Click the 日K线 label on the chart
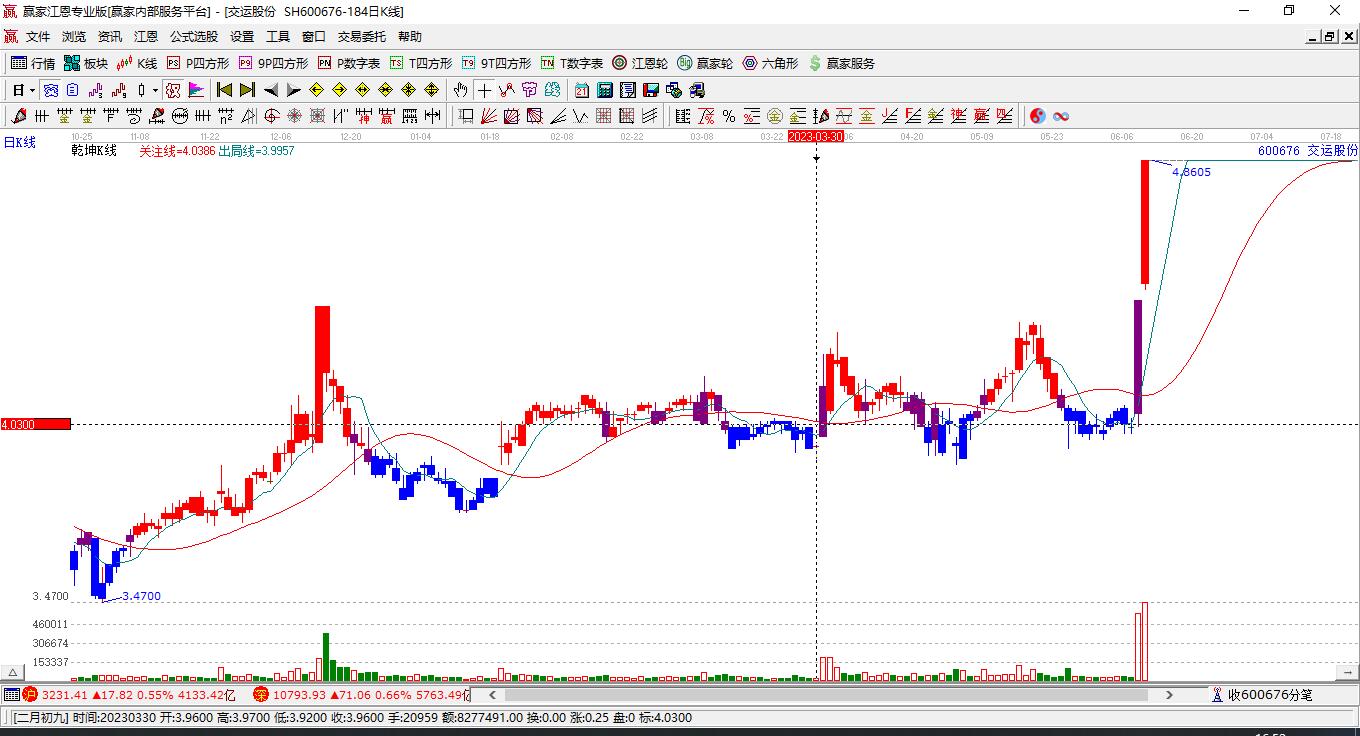Viewport: 1360px width, 736px height. tap(20, 143)
